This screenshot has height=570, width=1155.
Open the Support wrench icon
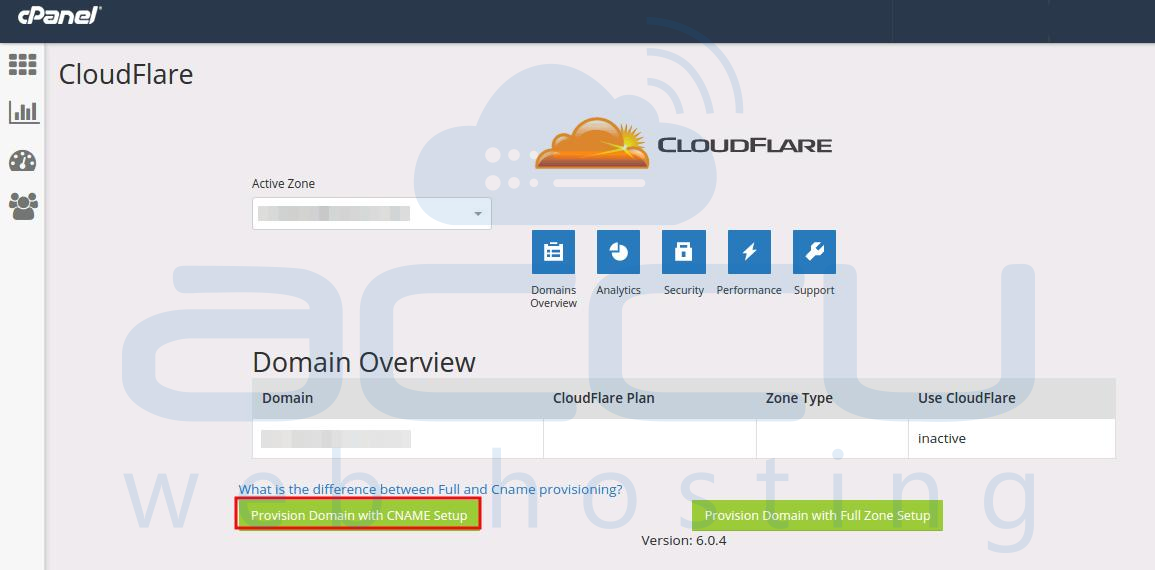pos(814,252)
